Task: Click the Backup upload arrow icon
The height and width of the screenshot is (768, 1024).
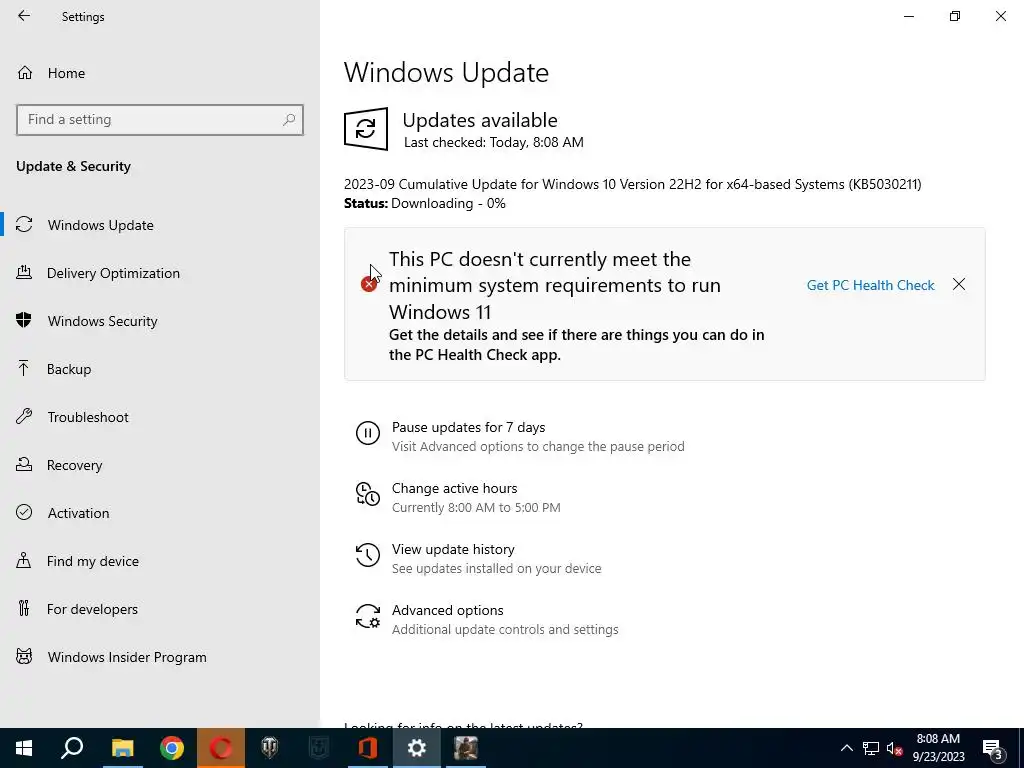Action: pos(24,368)
